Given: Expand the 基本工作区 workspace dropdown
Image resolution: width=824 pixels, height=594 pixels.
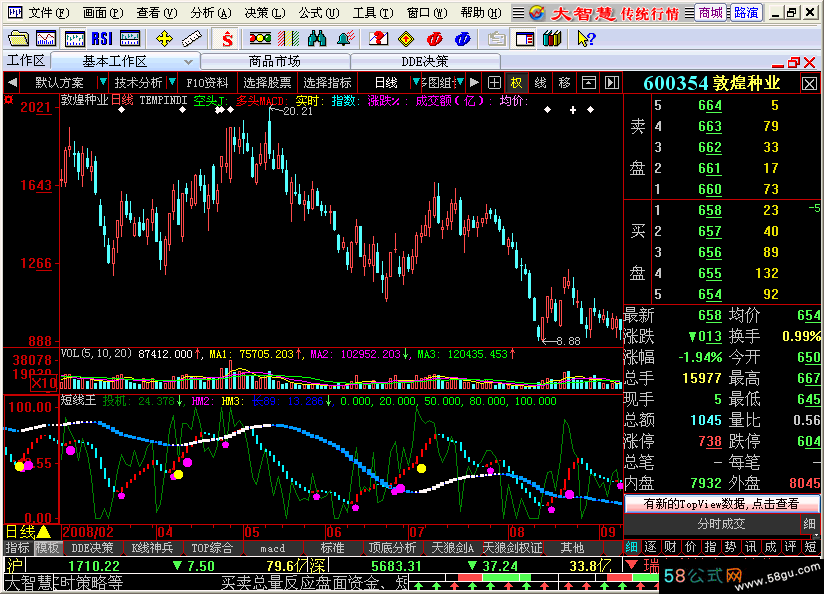Looking at the screenshot, I should pyautogui.click(x=188, y=62).
